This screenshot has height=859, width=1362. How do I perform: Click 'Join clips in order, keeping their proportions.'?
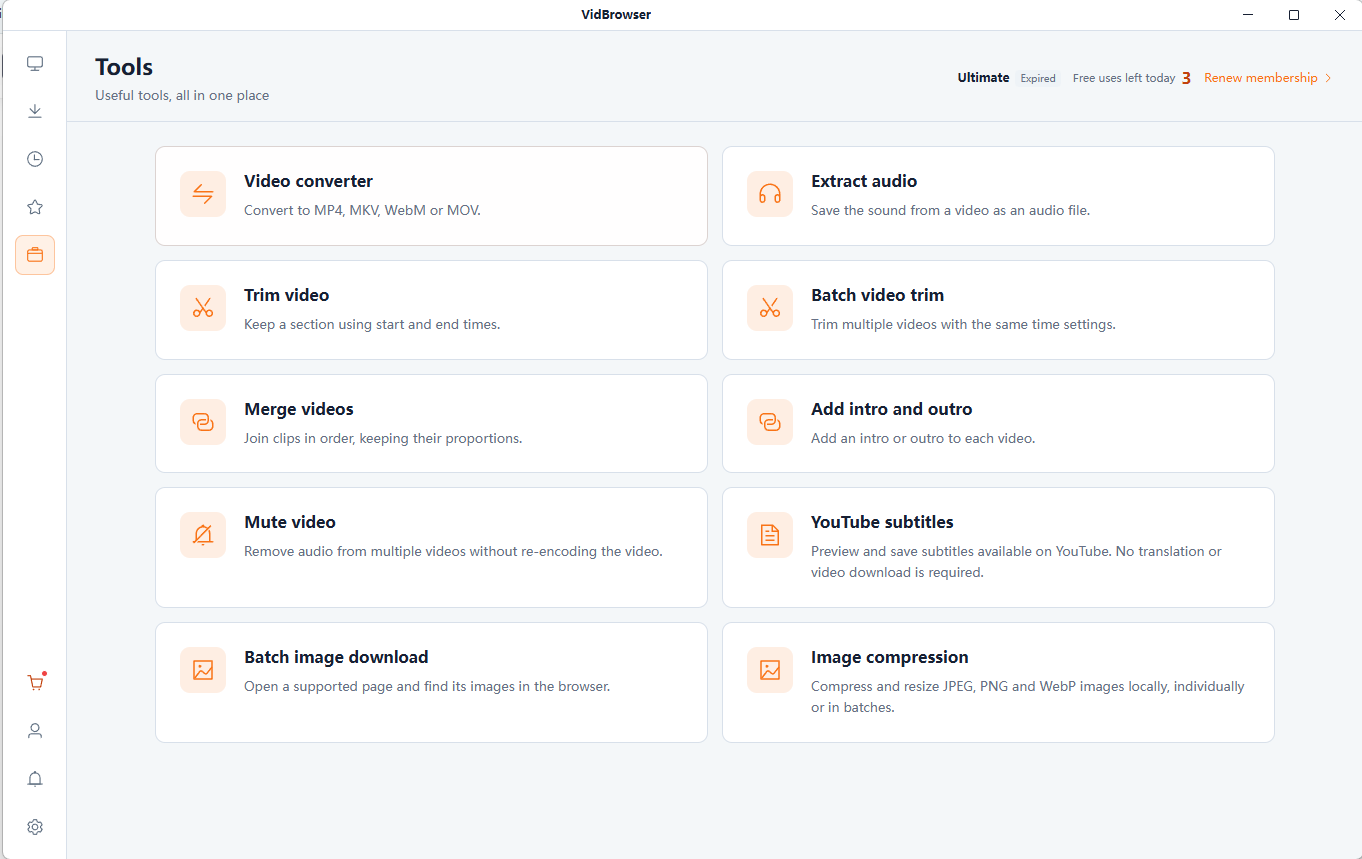coord(383,438)
